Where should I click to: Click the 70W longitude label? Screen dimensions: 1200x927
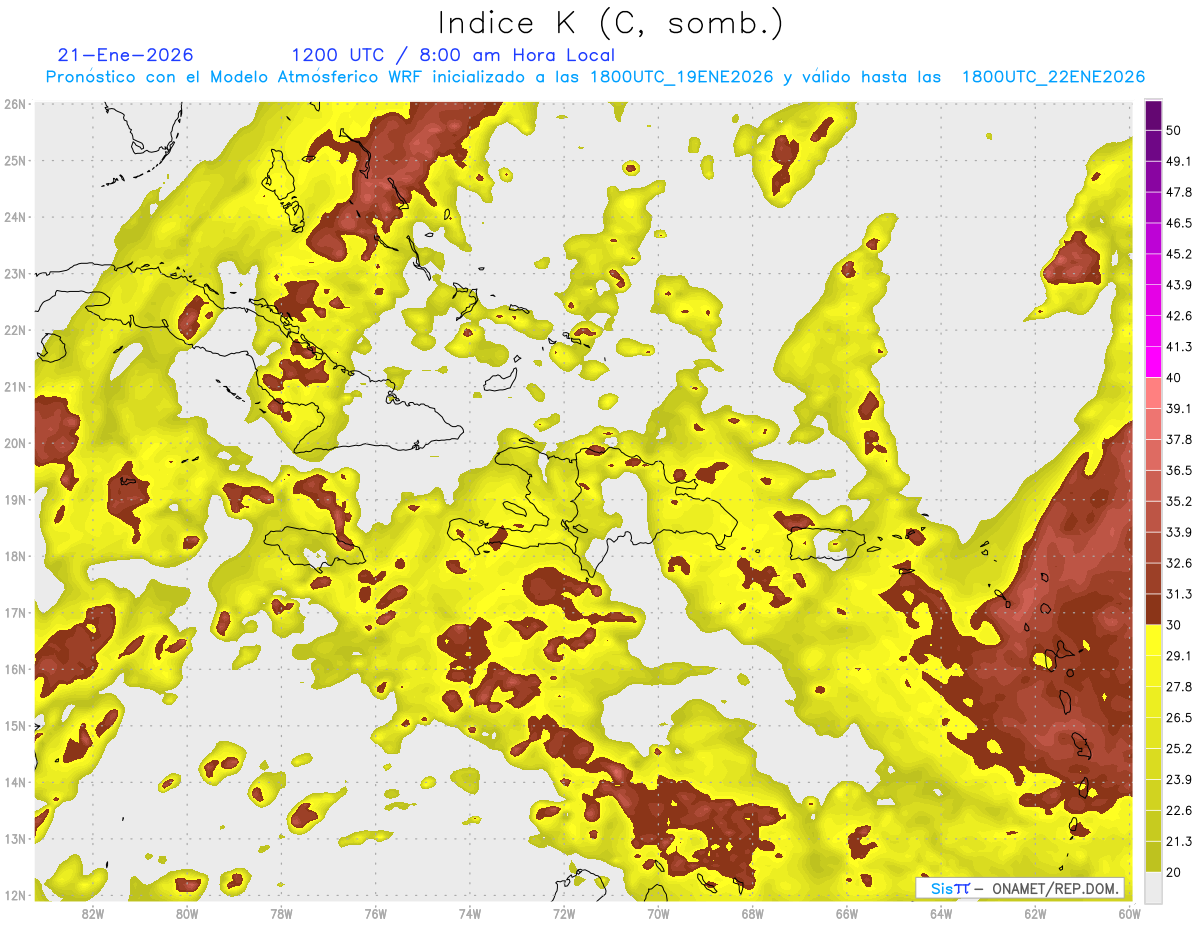[658, 913]
